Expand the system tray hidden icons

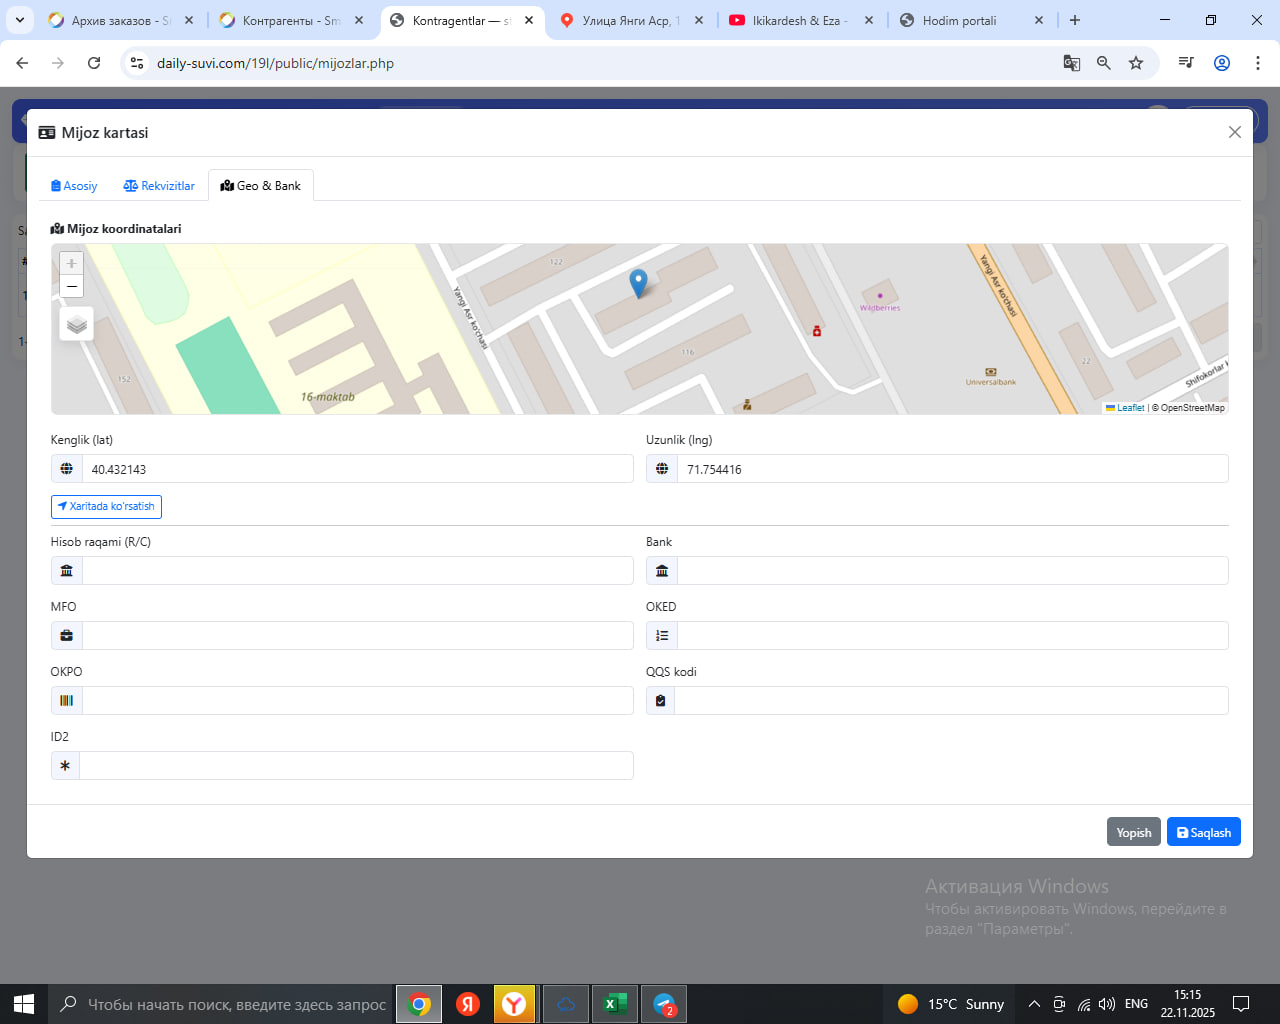(1034, 1004)
